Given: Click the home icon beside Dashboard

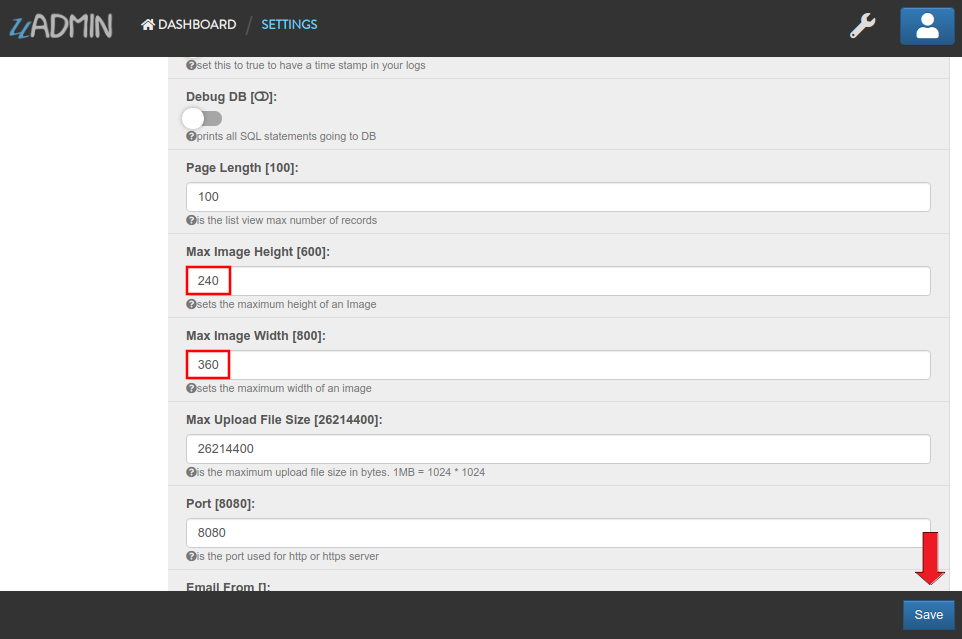Looking at the screenshot, I should tap(148, 25).
